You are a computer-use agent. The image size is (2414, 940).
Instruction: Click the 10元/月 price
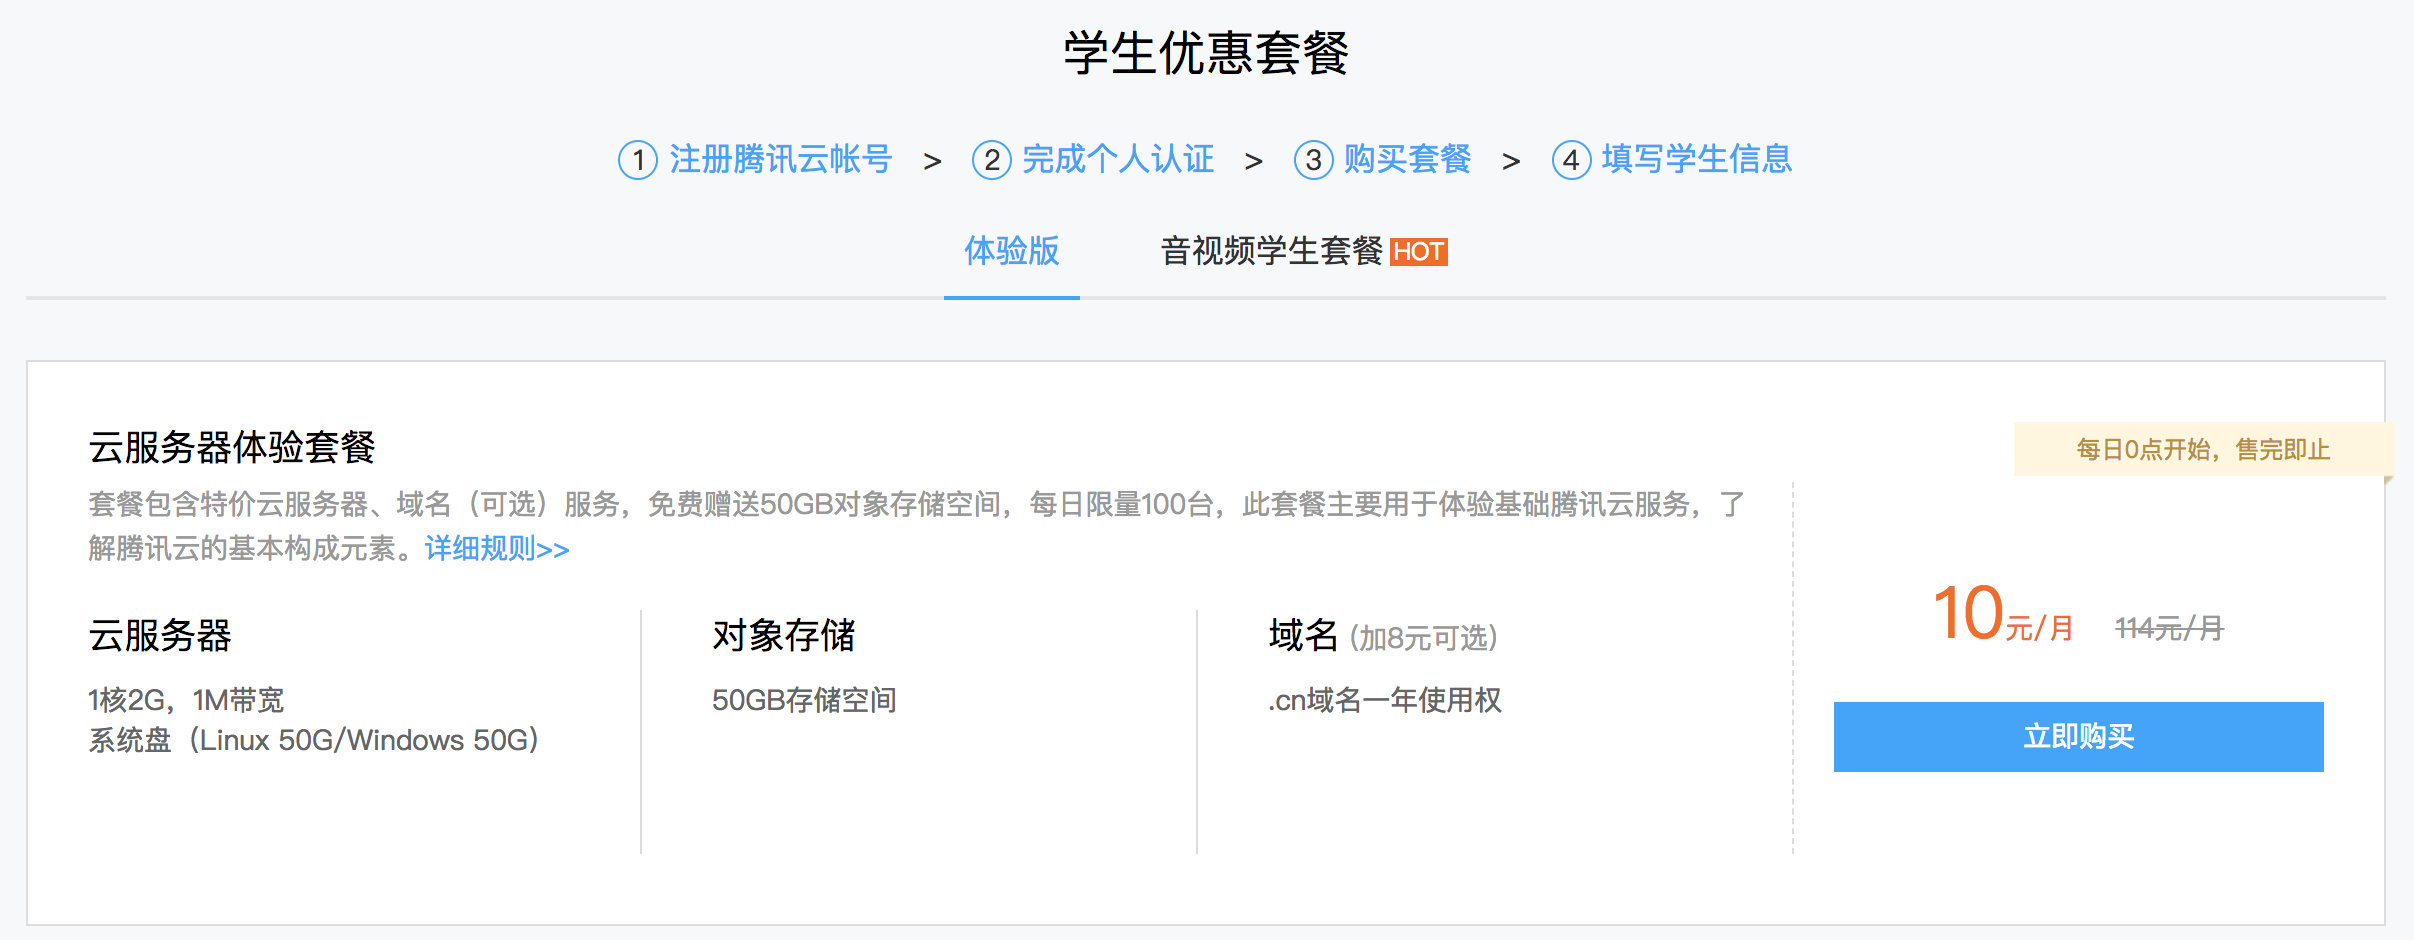[x=2003, y=613]
